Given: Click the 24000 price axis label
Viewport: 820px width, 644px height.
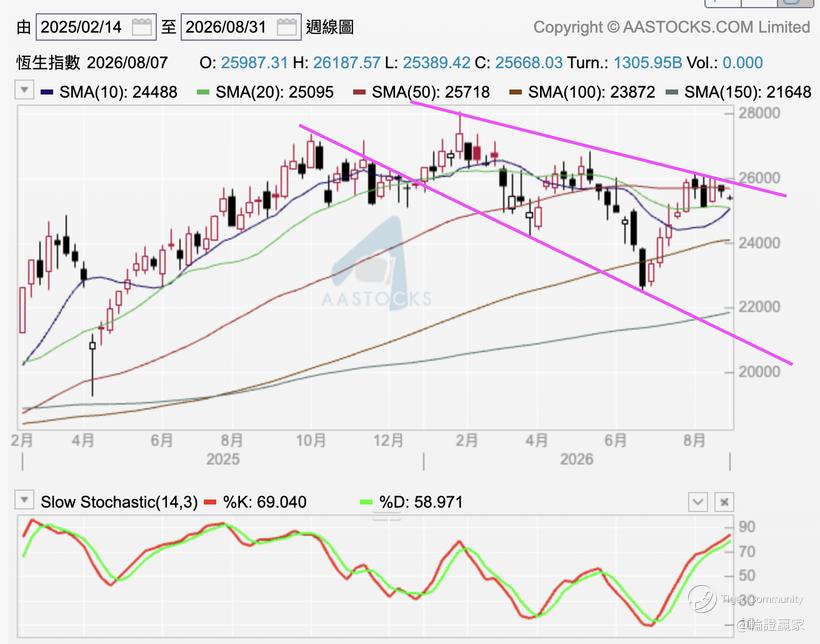Looking at the screenshot, I should coord(759,243).
